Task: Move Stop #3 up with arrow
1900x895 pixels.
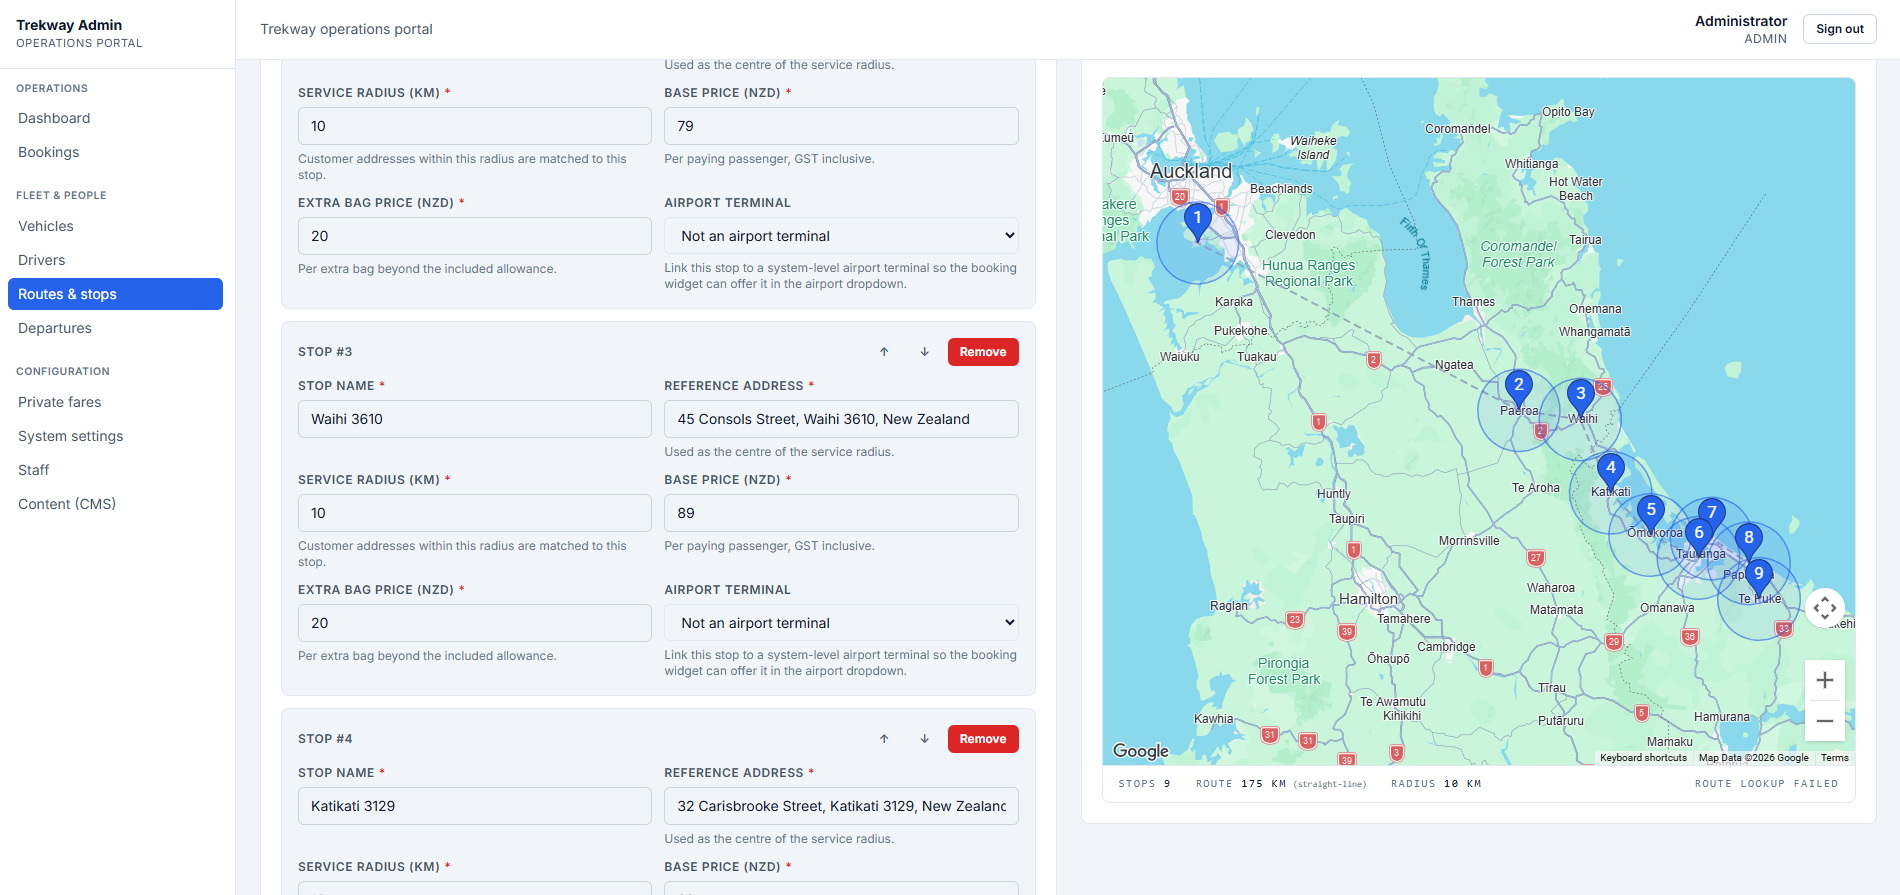Action: [x=884, y=352]
